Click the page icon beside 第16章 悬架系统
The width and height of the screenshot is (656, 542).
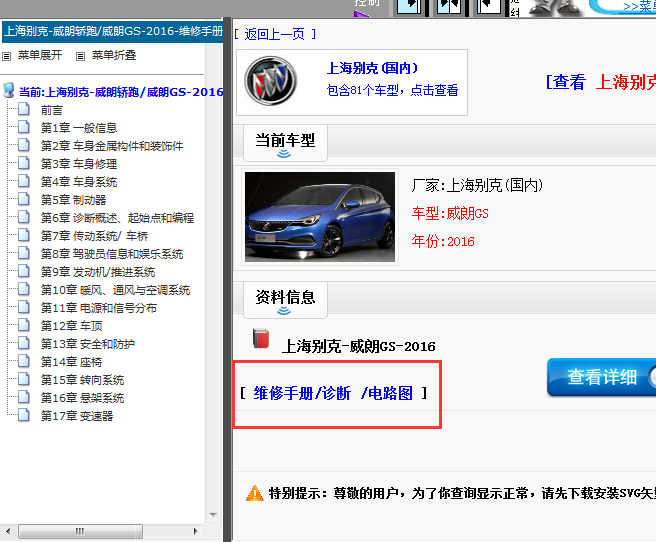24,397
